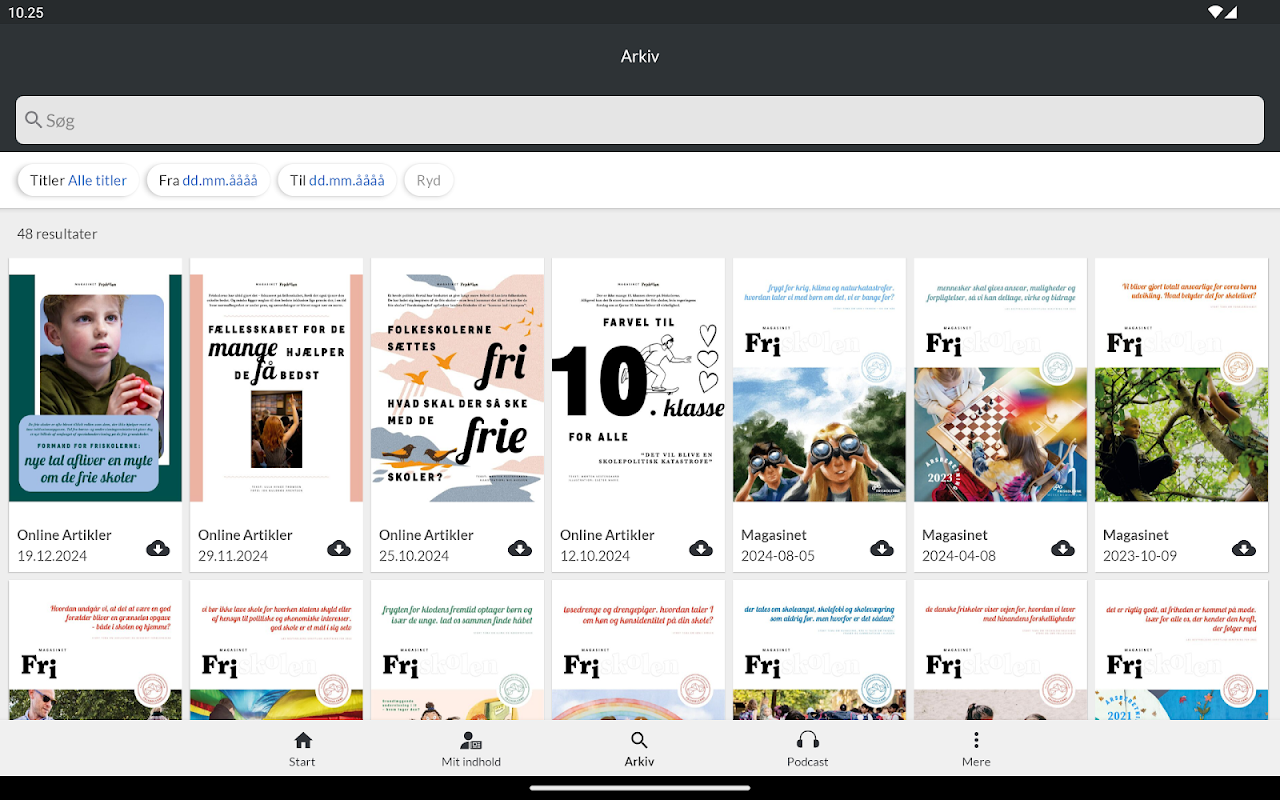The height and width of the screenshot is (800, 1280).
Task: Open the Magasinet chessboard cover from 2024-04-08
Action: (1001, 388)
